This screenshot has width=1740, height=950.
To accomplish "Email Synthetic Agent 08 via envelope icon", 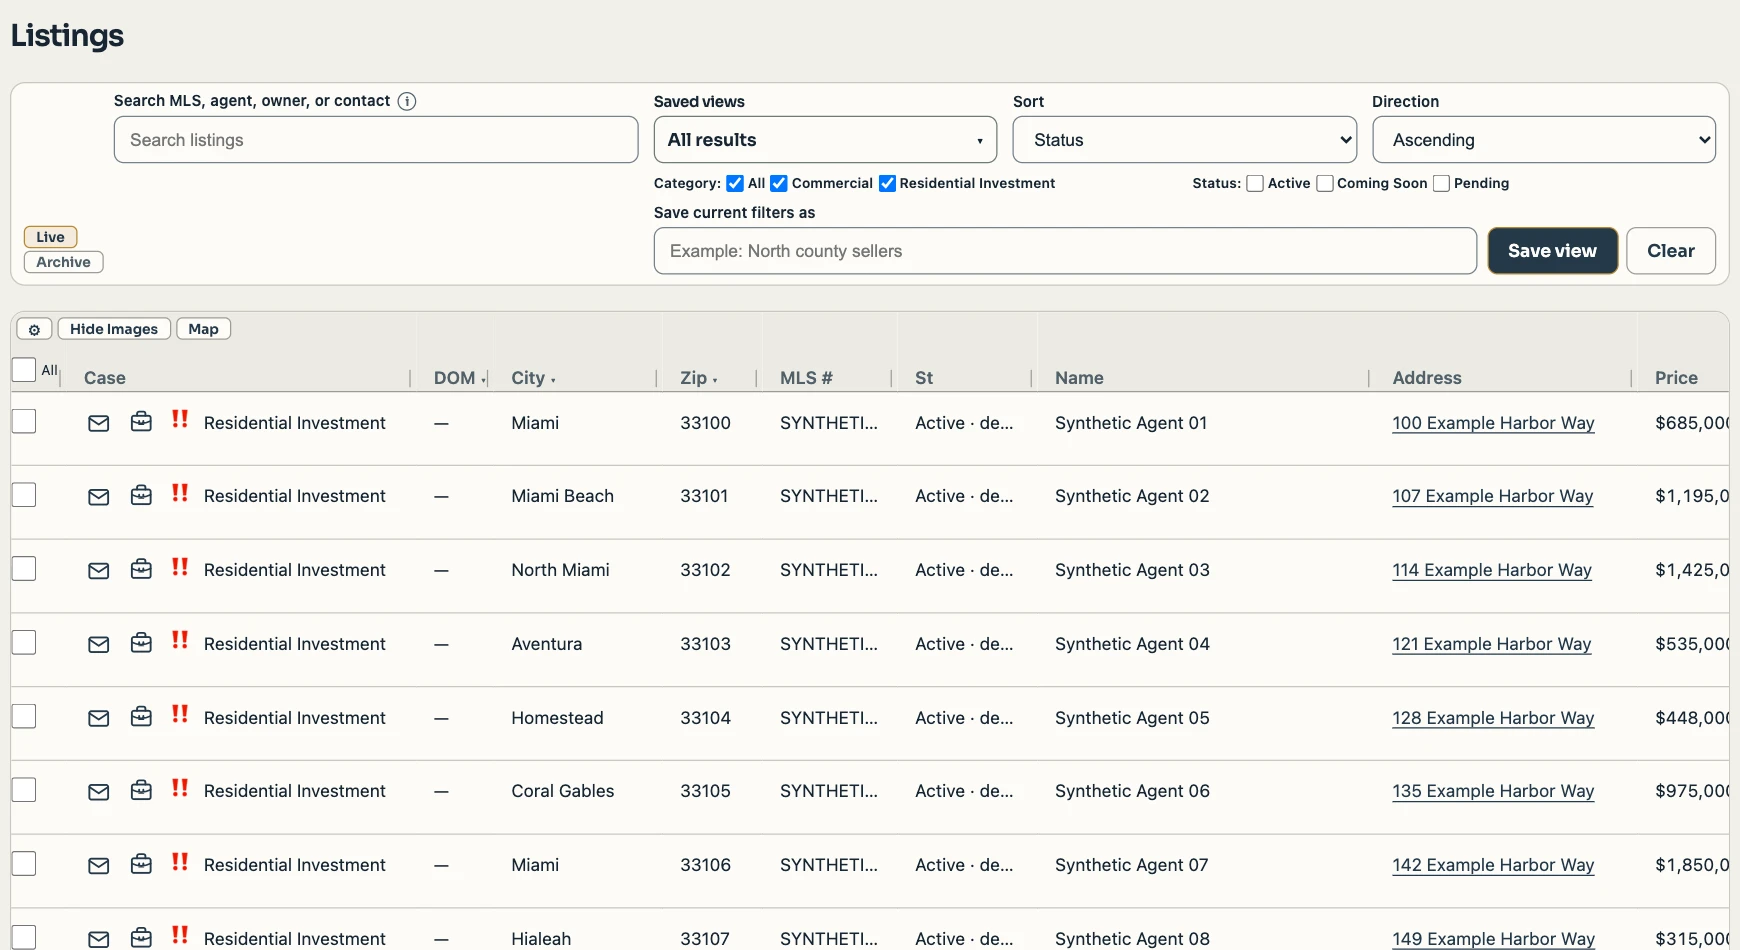I will [x=98, y=940].
